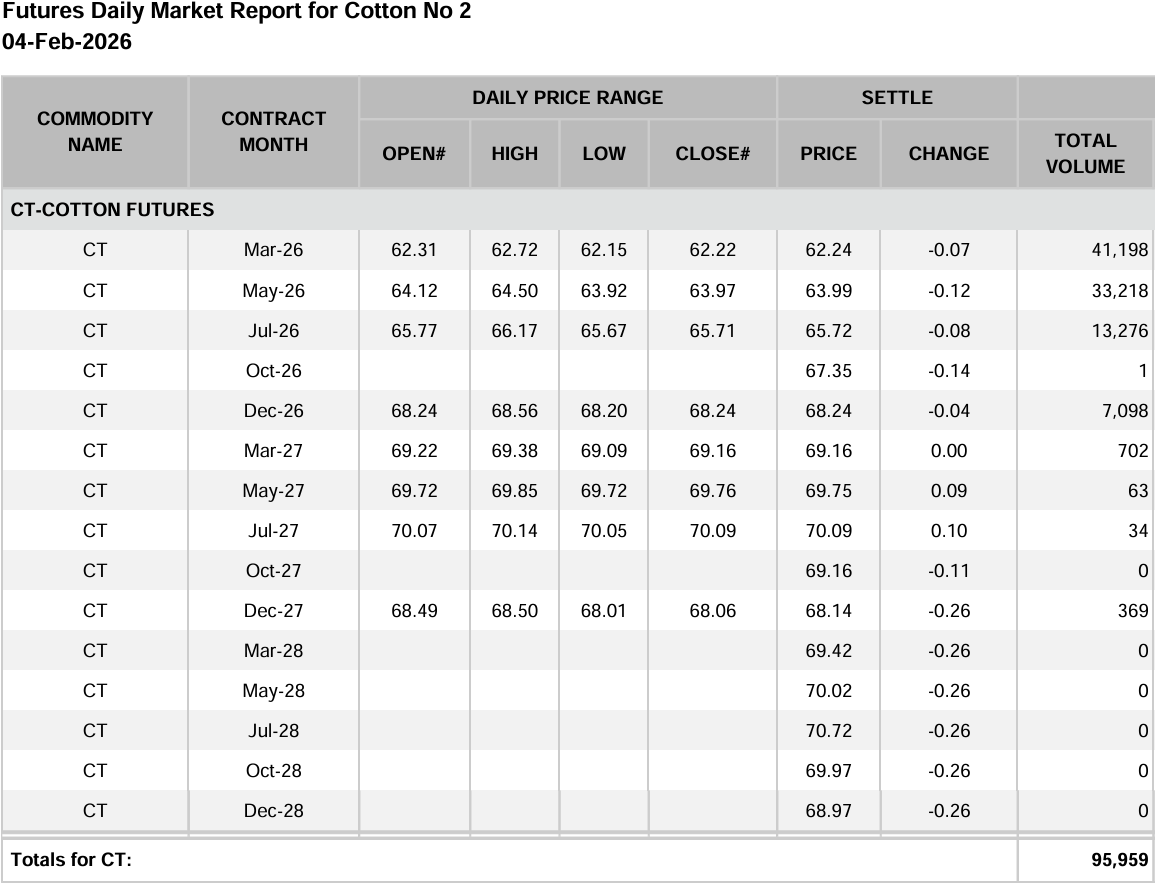Click the SETTLE group header
The width and height of the screenshot is (1155, 885).
pos(897,97)
